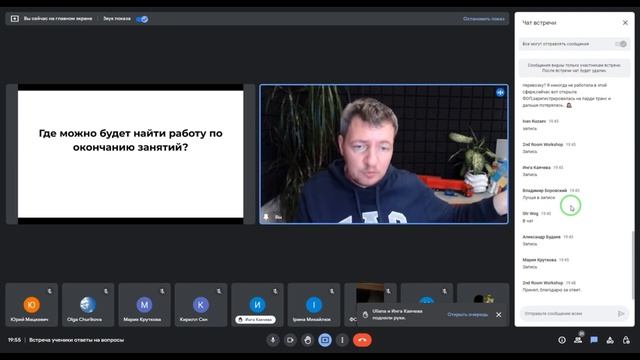Viewport: 640px width, 360px height.
Task: Toggle everyone can send messages switch
Action: tap(621, 44)
